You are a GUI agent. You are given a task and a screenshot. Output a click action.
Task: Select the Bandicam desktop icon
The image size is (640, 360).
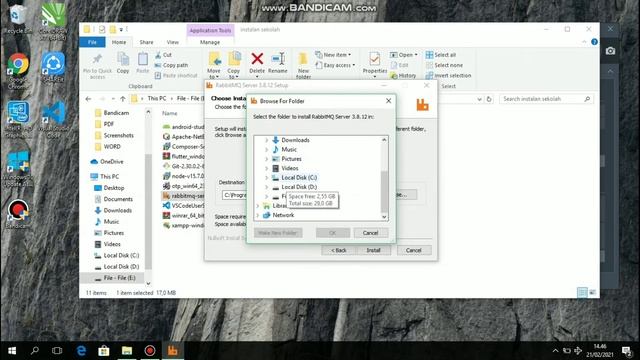tap(18, 210)
